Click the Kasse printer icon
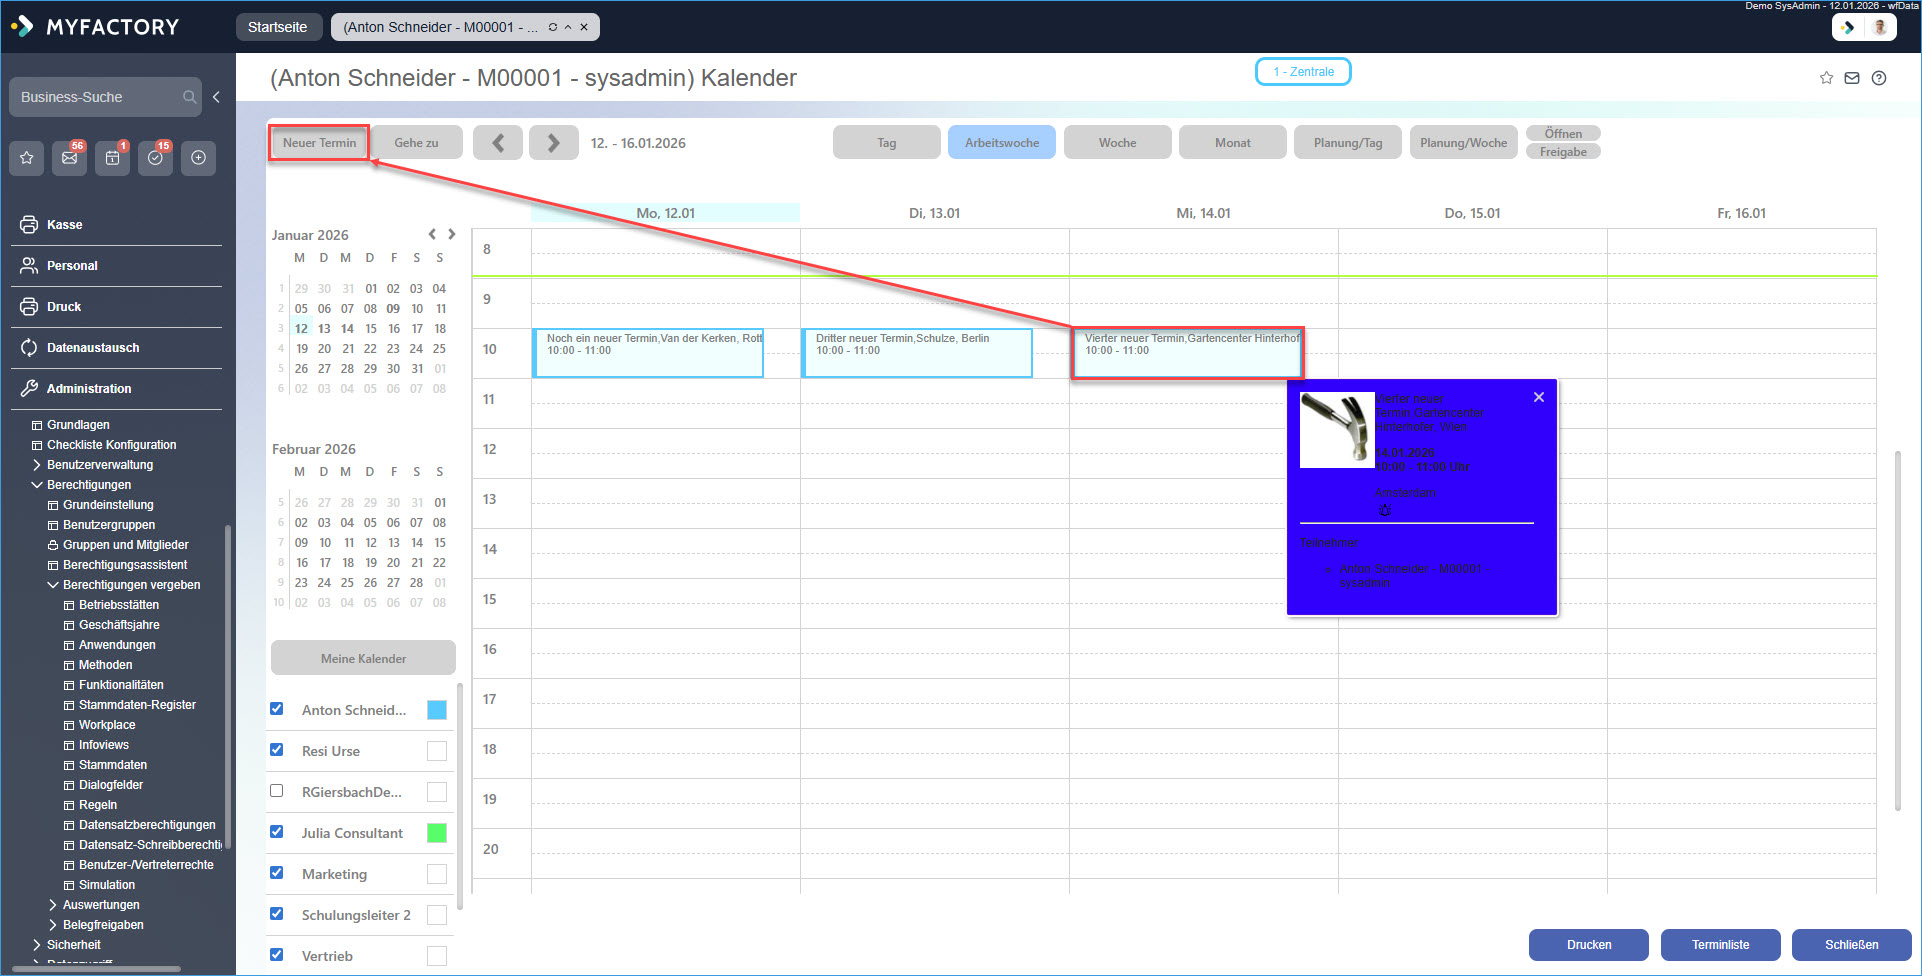The image size is (1922, 976). click(29, 225)
